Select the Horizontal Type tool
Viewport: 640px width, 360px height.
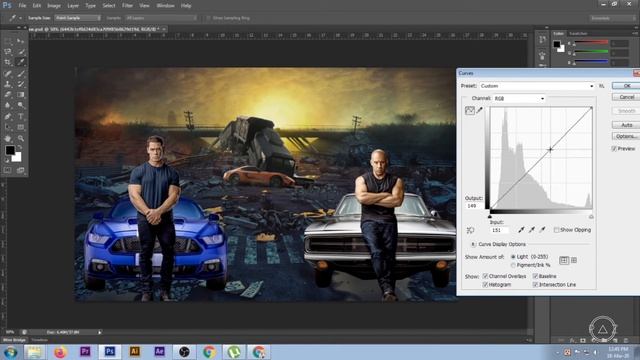(21, 116)
